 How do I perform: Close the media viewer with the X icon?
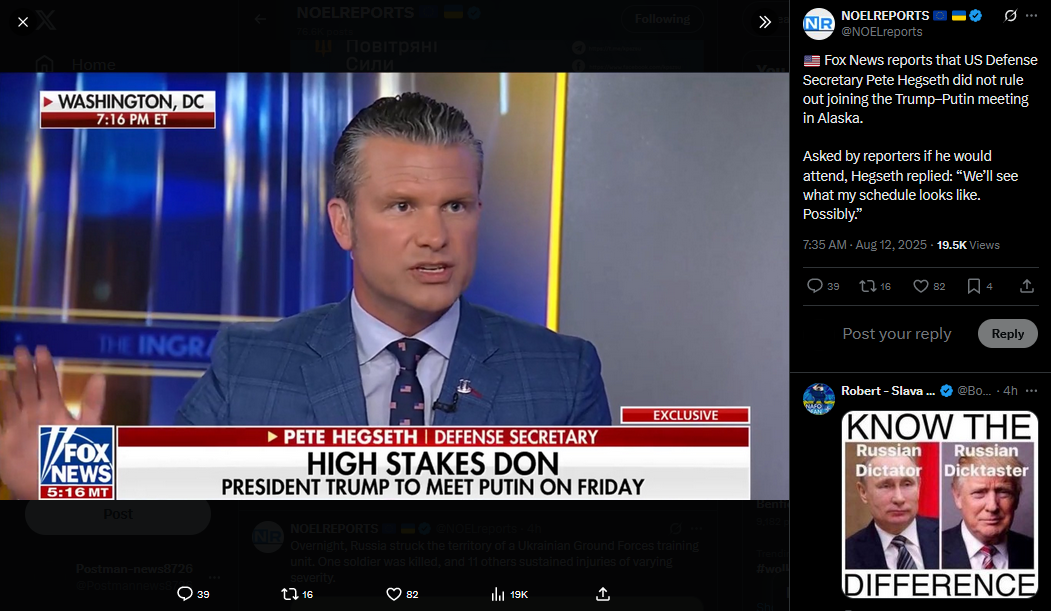[23, 22]
